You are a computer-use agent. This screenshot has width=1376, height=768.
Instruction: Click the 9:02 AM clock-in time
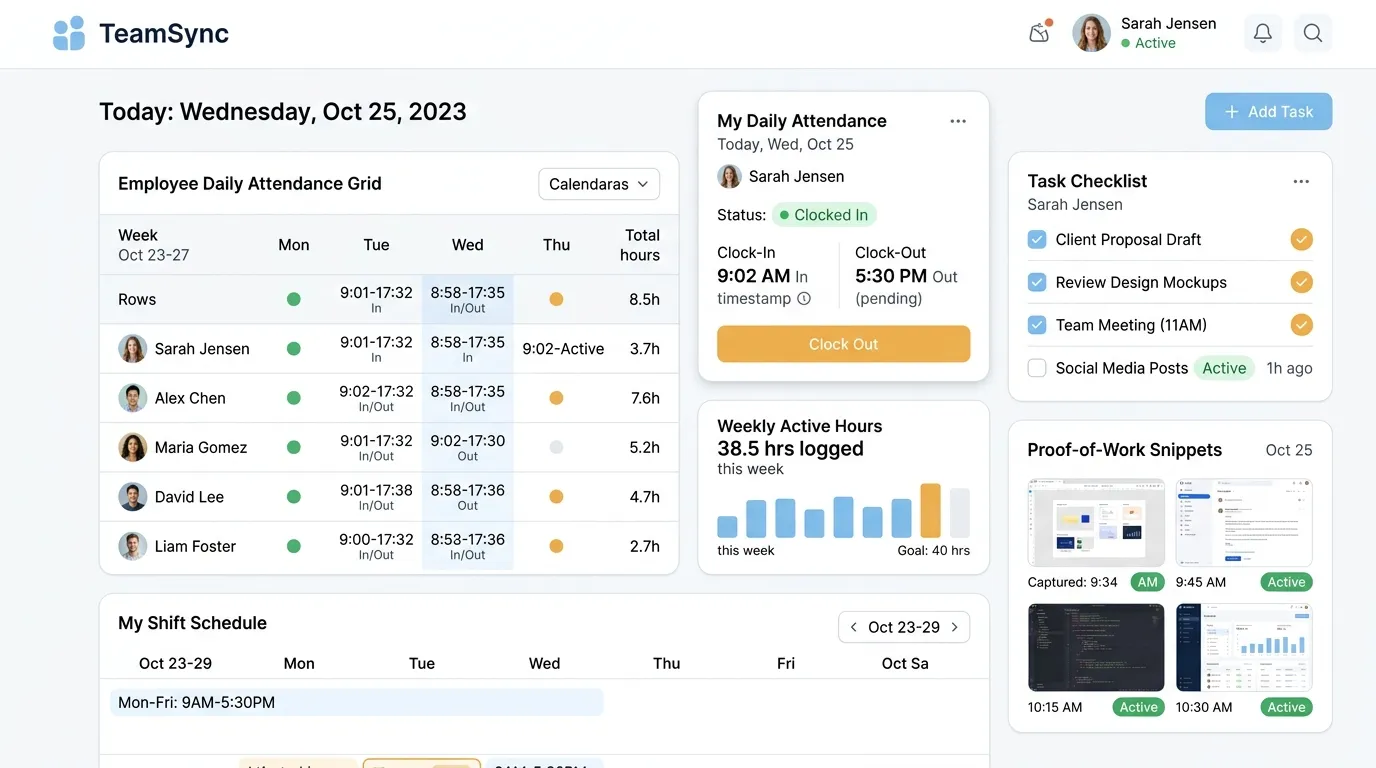point(754,276)
